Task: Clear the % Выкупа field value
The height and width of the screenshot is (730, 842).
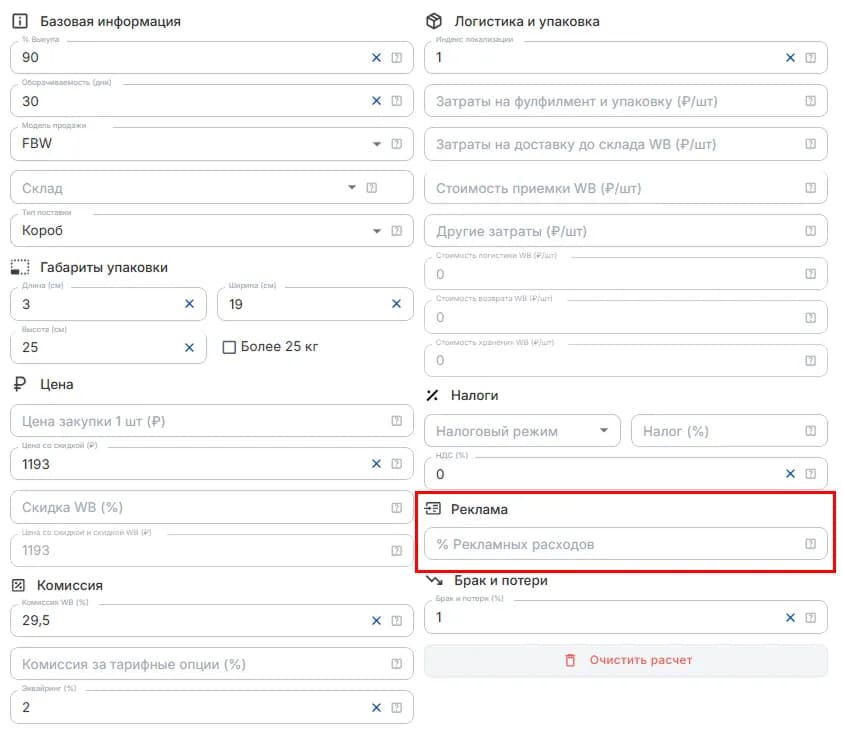Action: coord(376,57)
